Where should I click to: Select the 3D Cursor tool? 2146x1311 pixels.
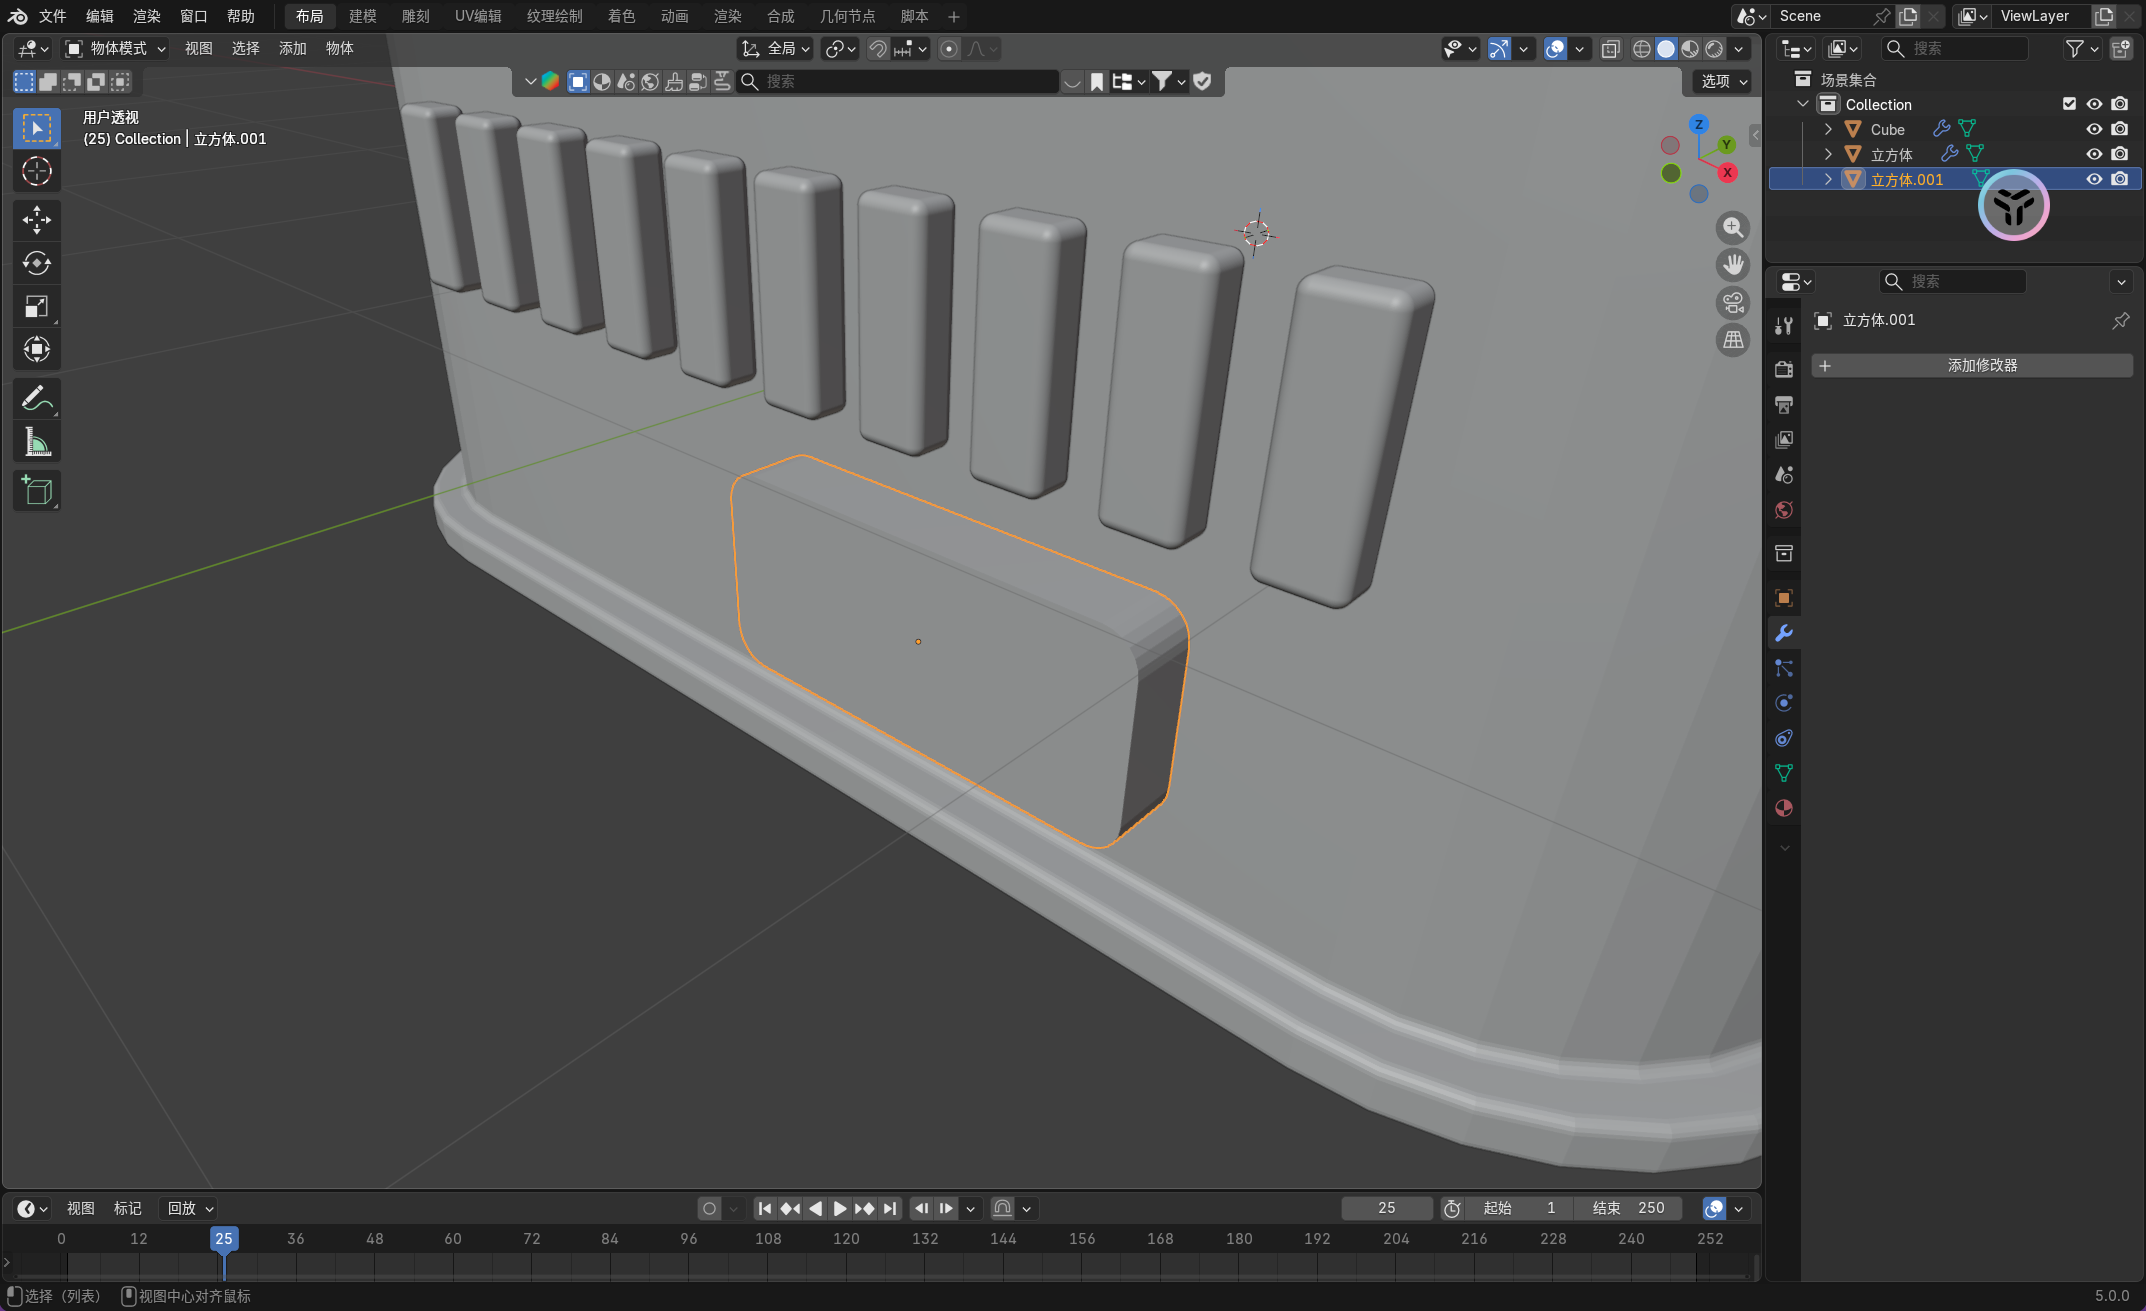[37, 171]
